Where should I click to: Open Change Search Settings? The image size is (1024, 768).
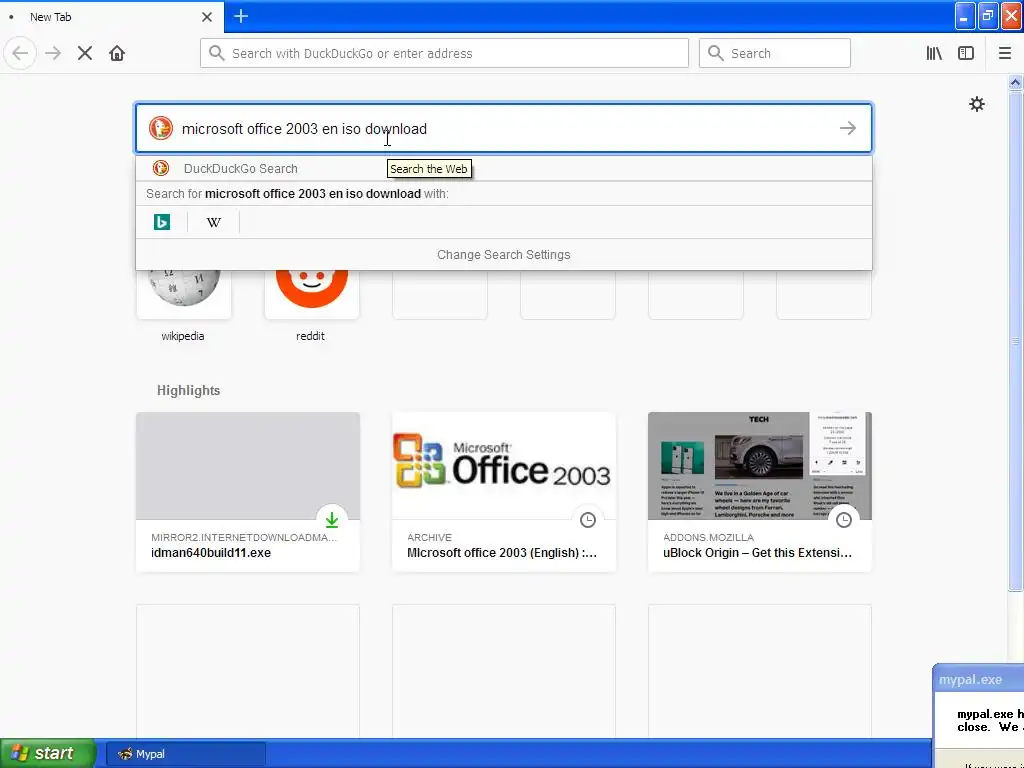coord(504,255)
